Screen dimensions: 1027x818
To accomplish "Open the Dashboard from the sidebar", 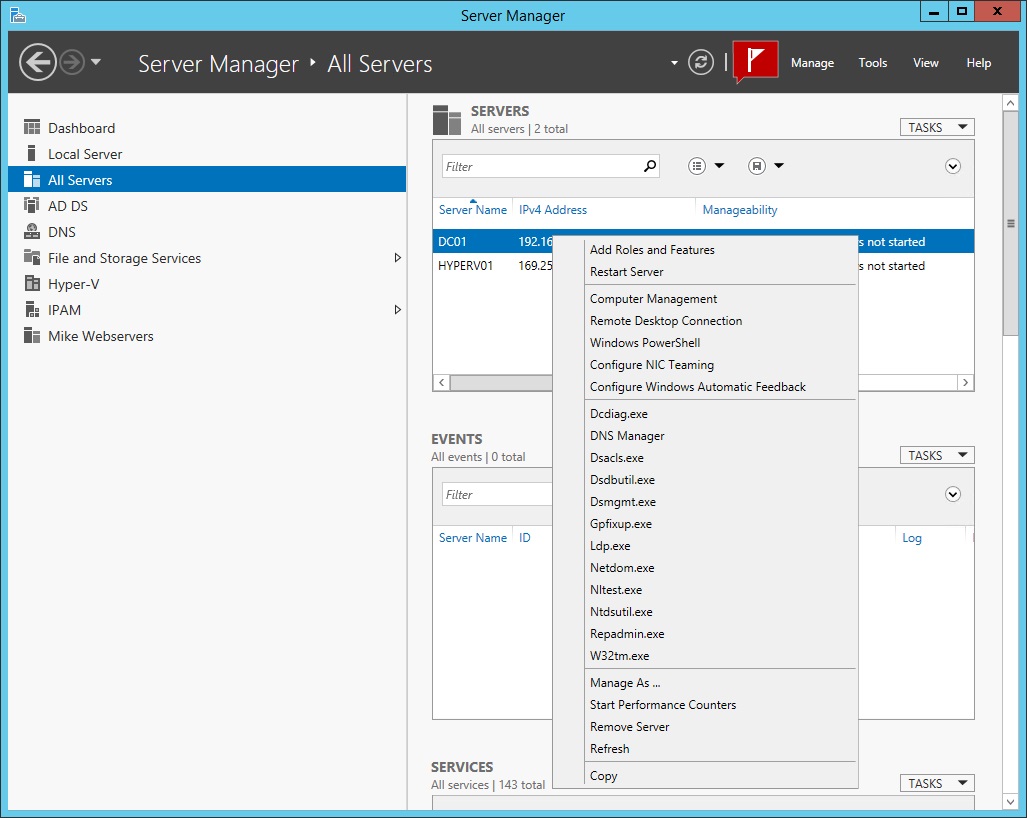I will [81, 128].
